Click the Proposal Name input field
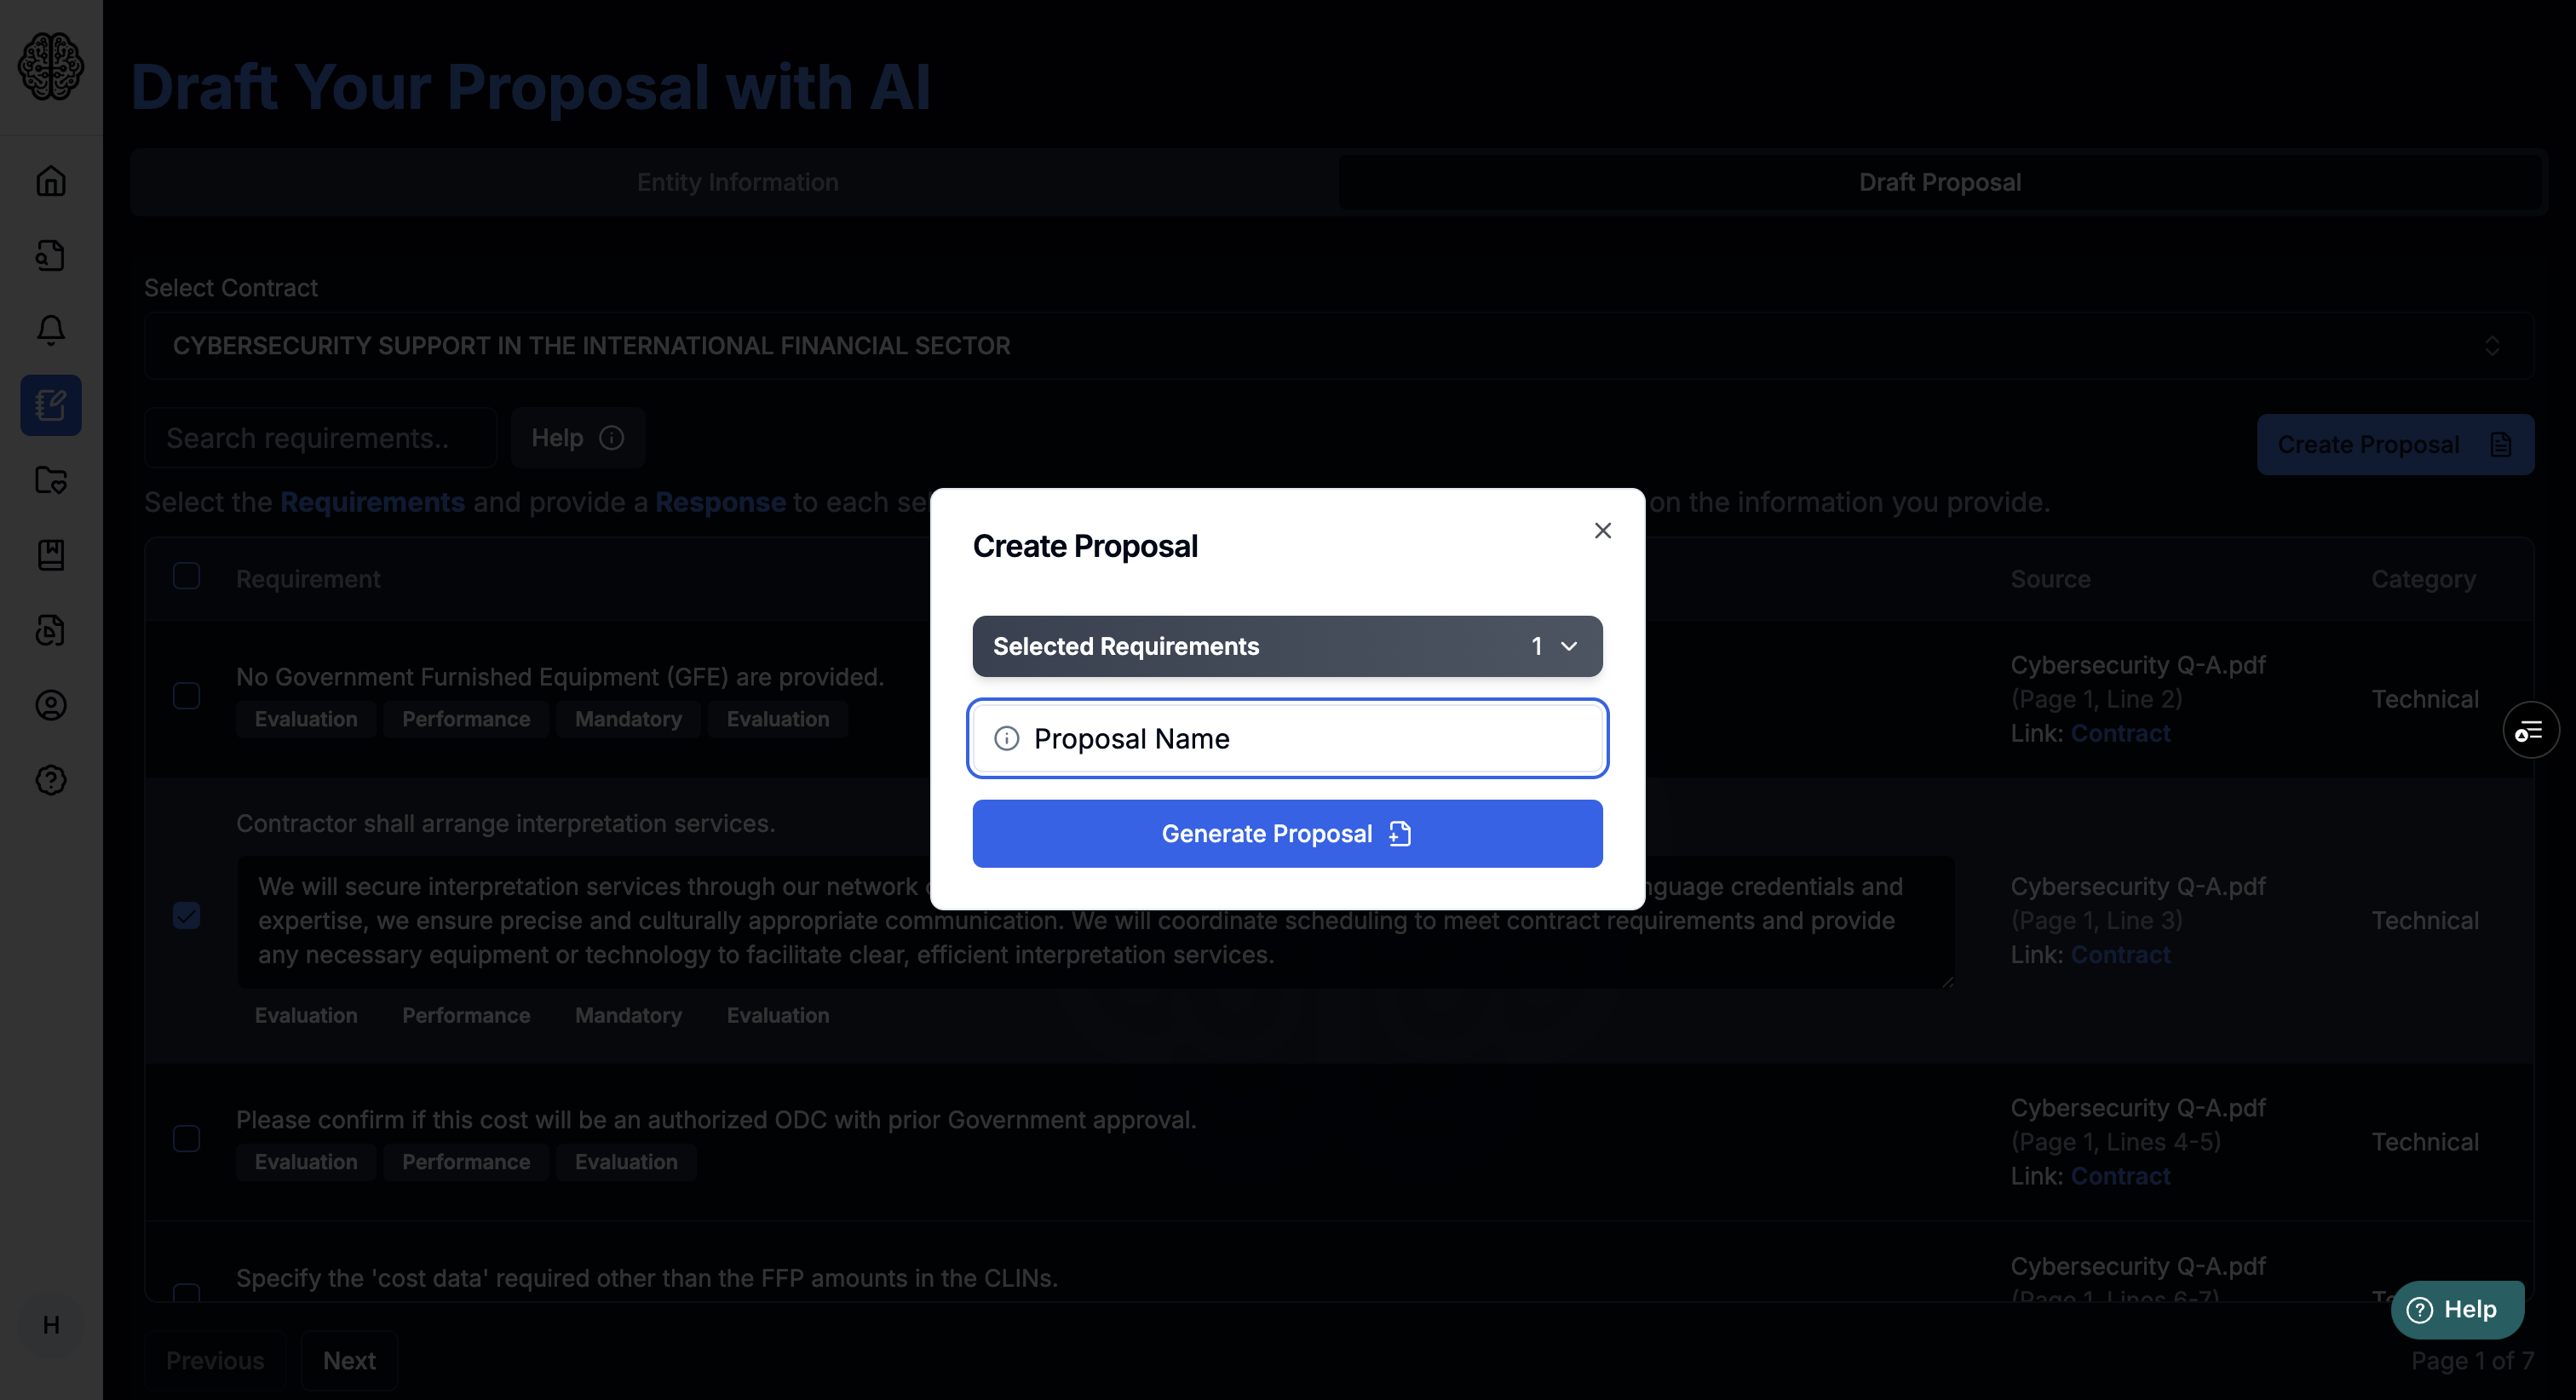 [1288, 738]
